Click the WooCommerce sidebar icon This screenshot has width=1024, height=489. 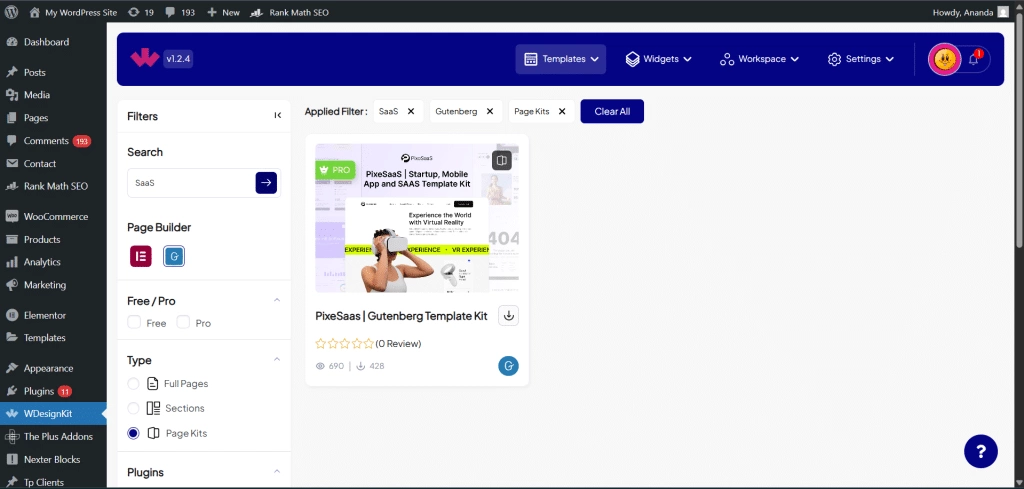click(x=12, y=216)
